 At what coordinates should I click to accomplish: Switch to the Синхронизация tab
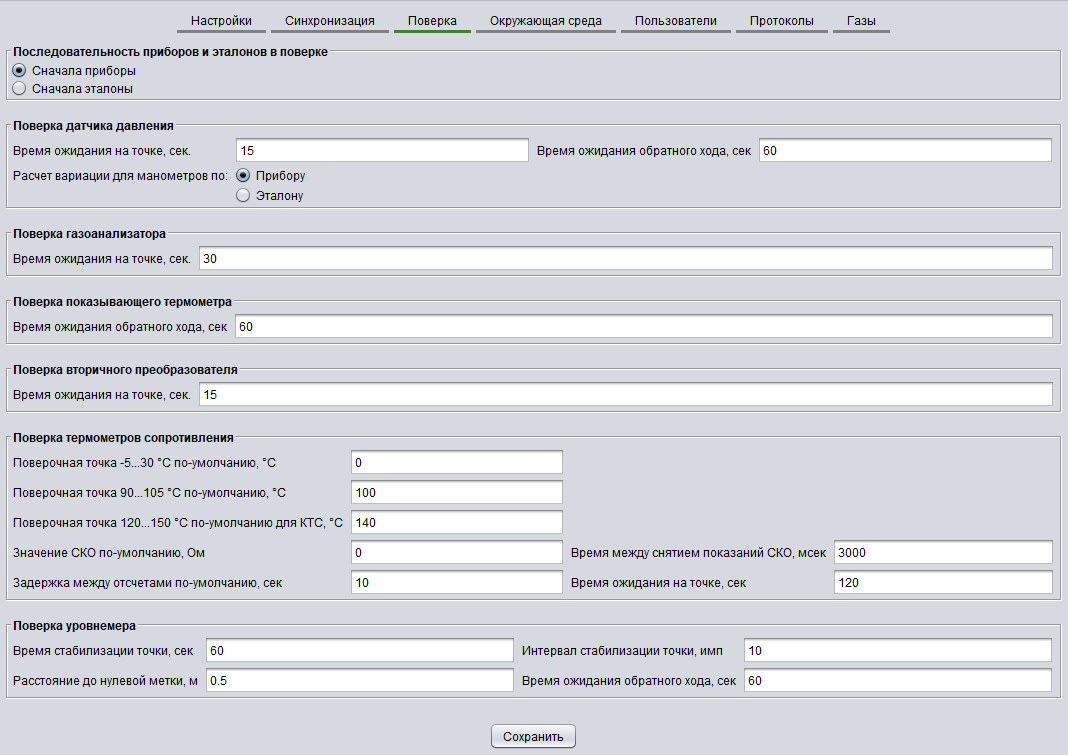pos(329,20)
